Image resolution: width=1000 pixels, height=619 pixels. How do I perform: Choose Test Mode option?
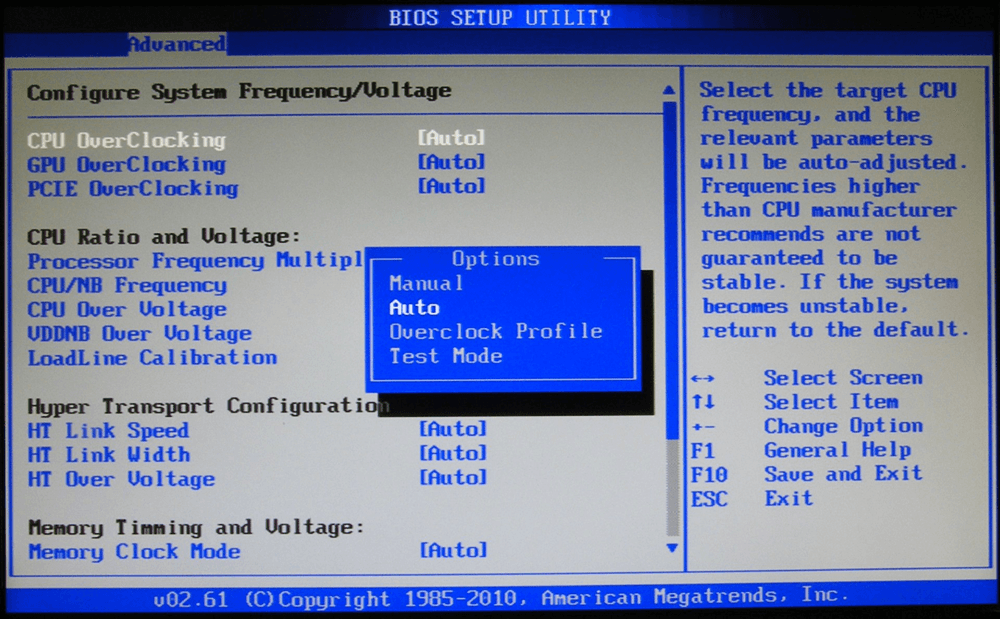pos(446,356)
